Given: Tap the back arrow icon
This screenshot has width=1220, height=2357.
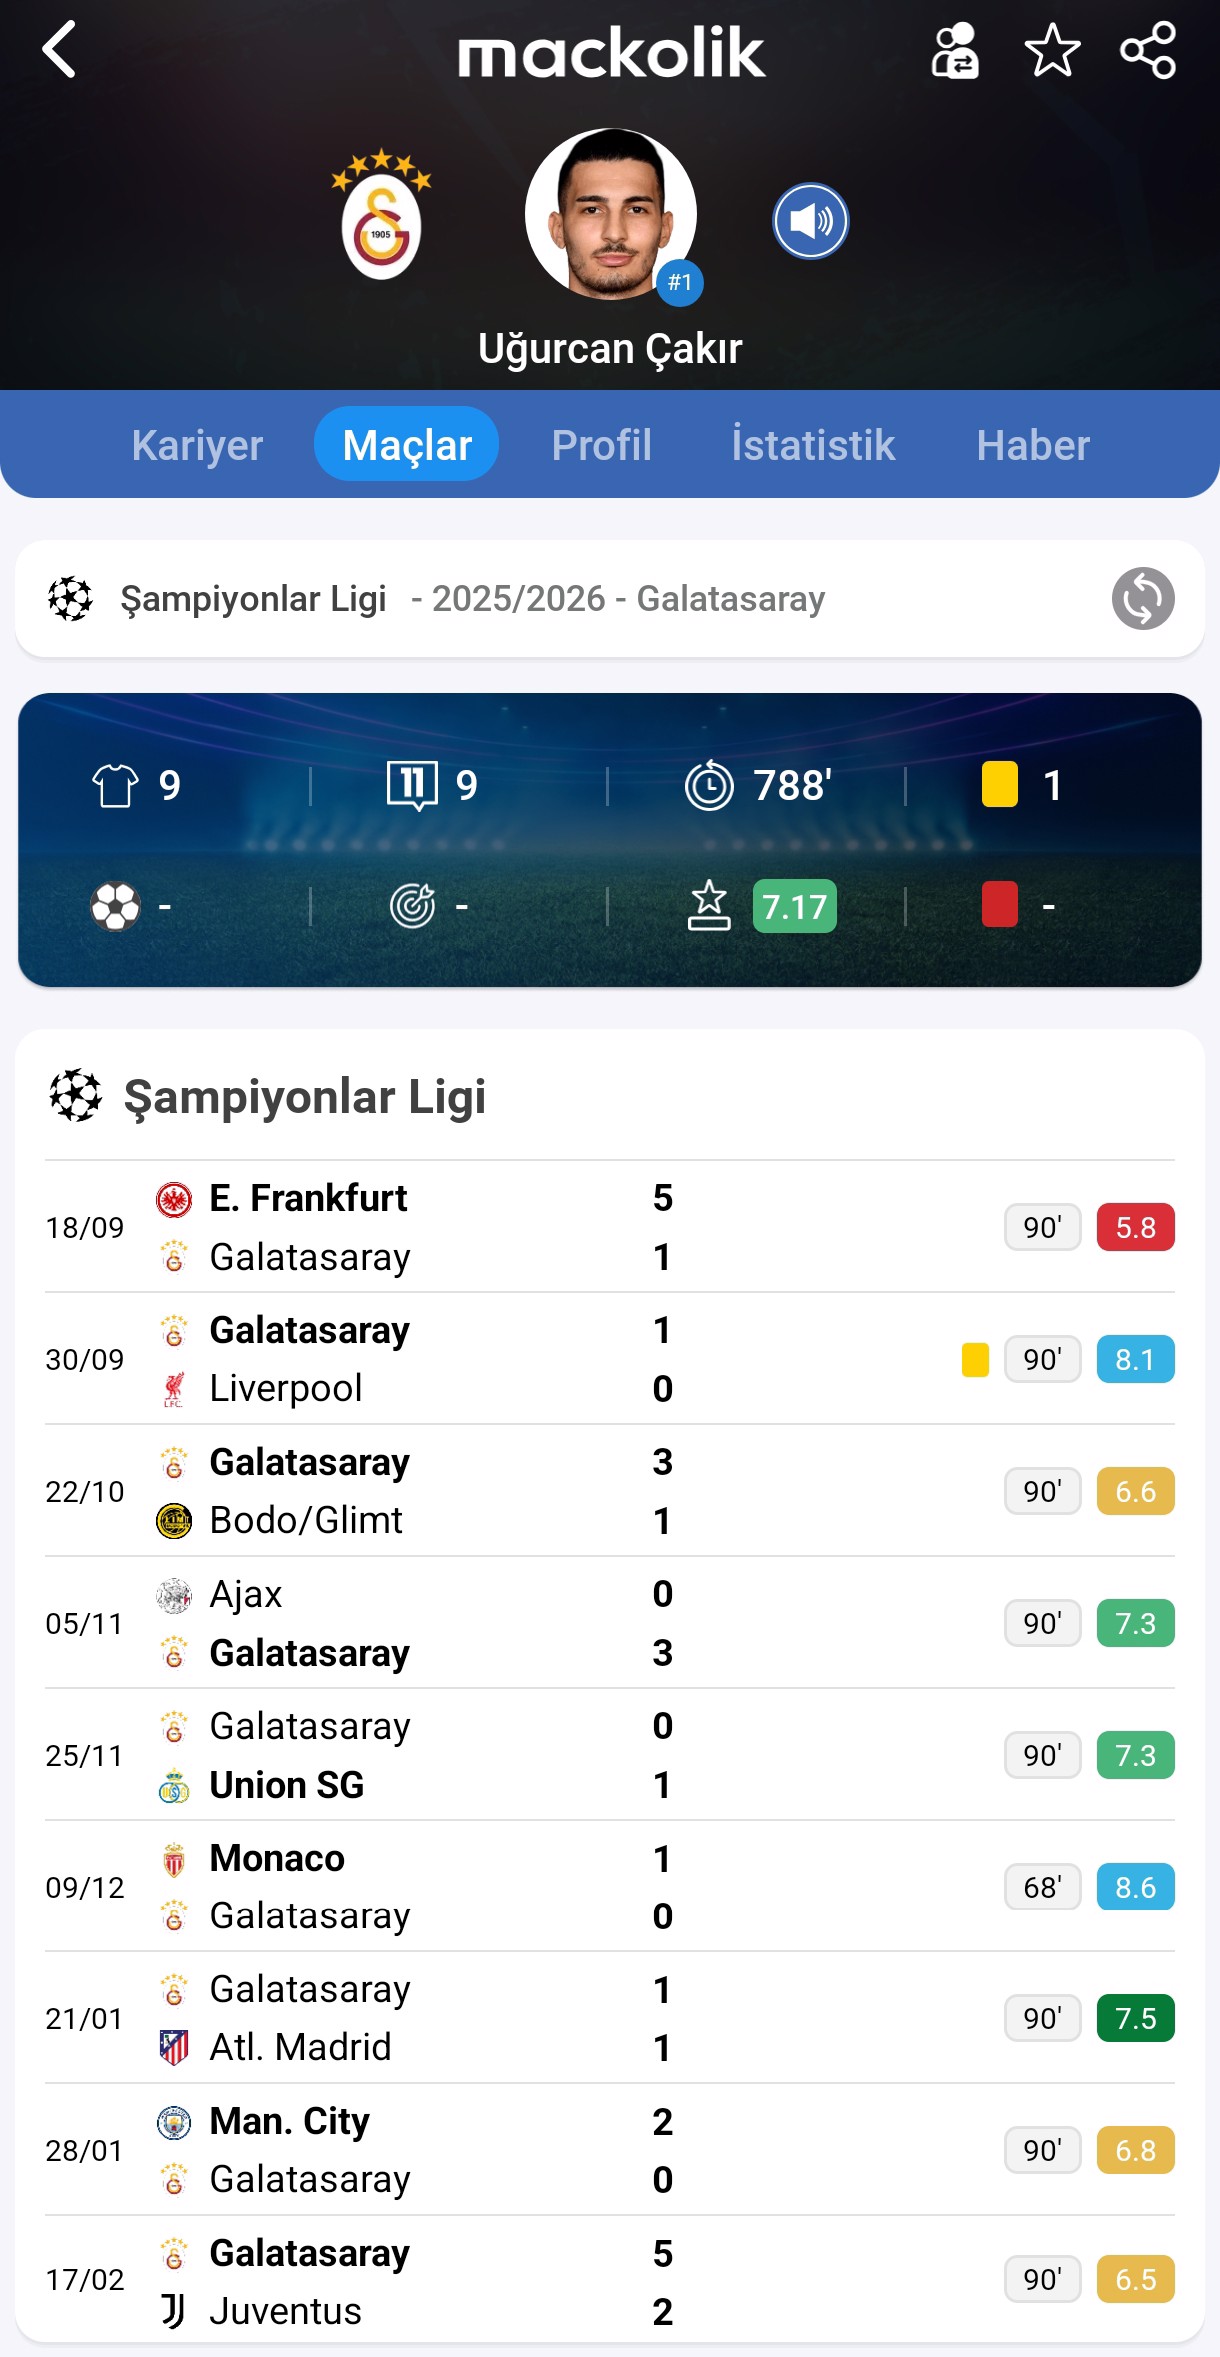Looking at the screenshot, I should pyautogui.click(x=60, y=50).
